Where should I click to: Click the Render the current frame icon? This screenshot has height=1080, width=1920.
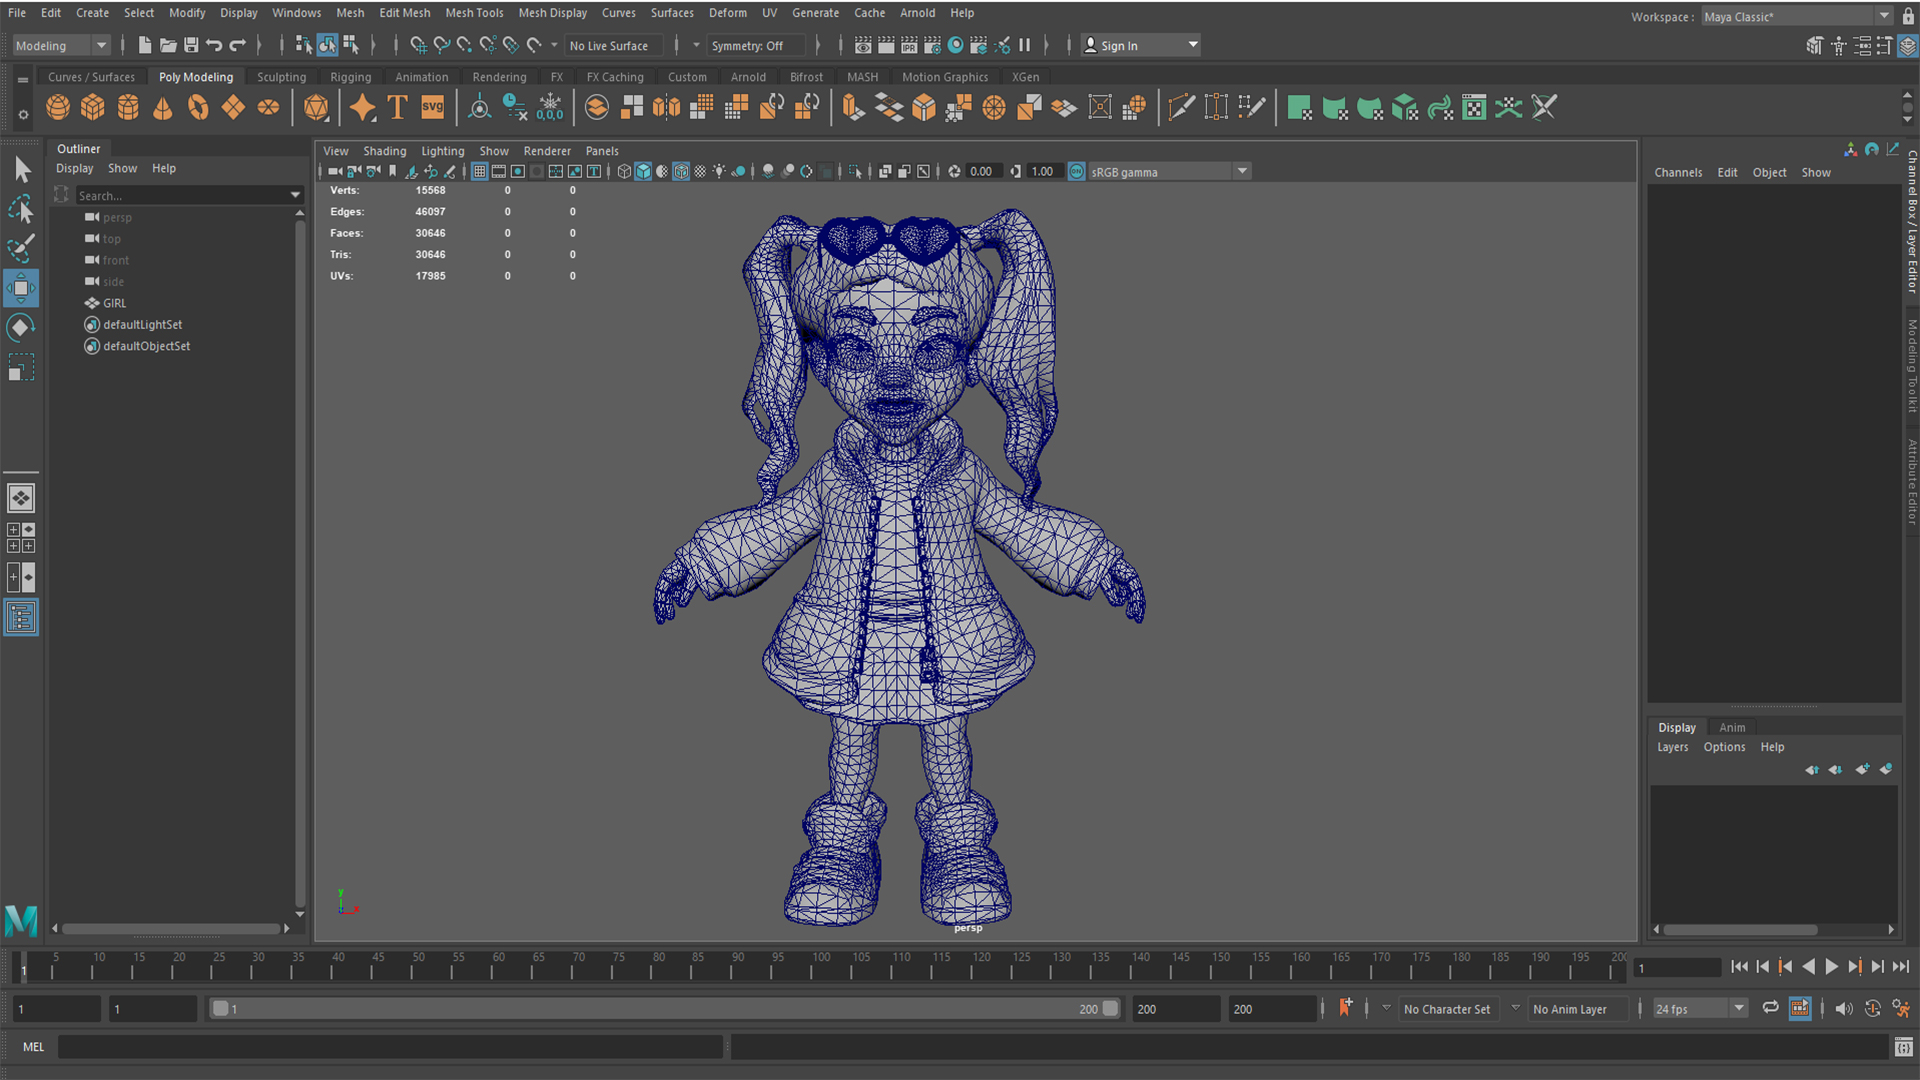(886, 45)
